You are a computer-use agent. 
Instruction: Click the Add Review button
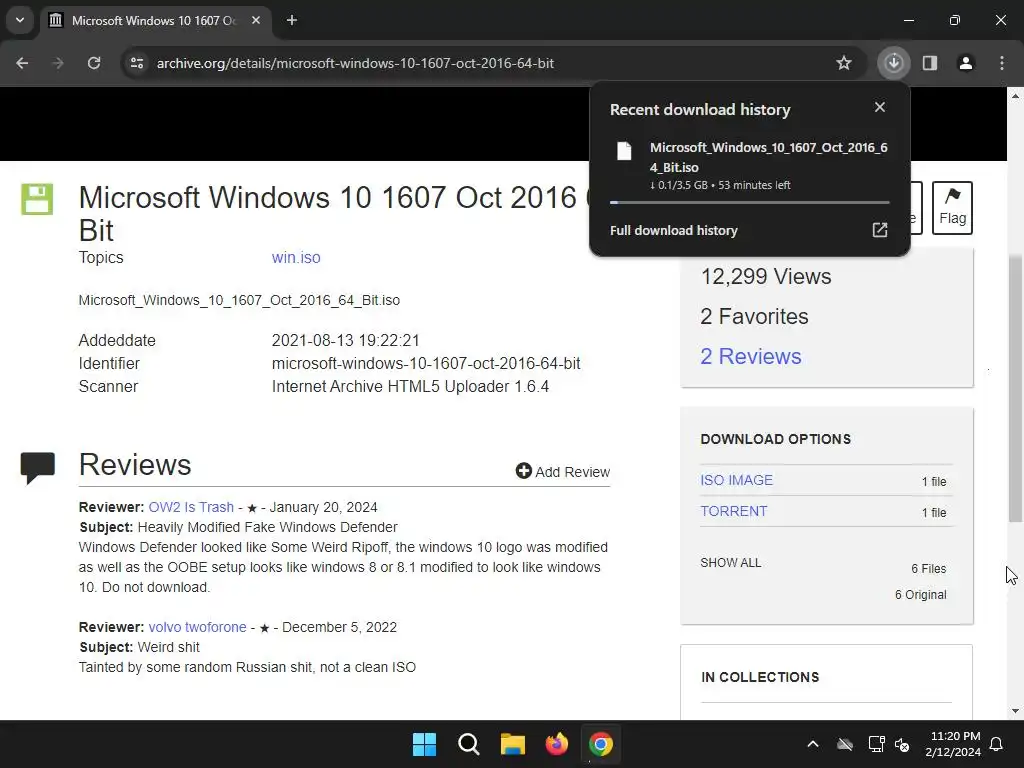(x=563, y=472)
